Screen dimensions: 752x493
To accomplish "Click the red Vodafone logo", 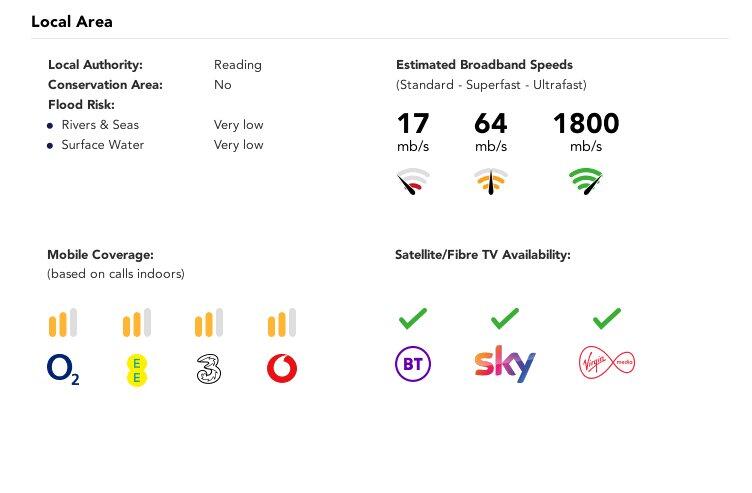I will coord(282,369).
